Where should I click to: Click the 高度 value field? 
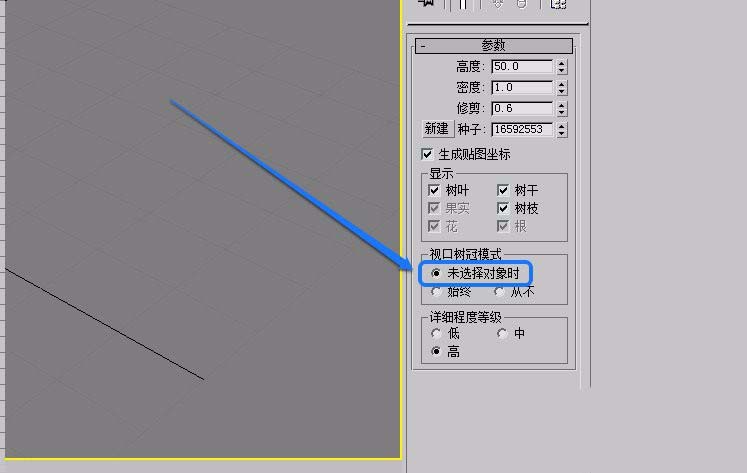[522, 66]
